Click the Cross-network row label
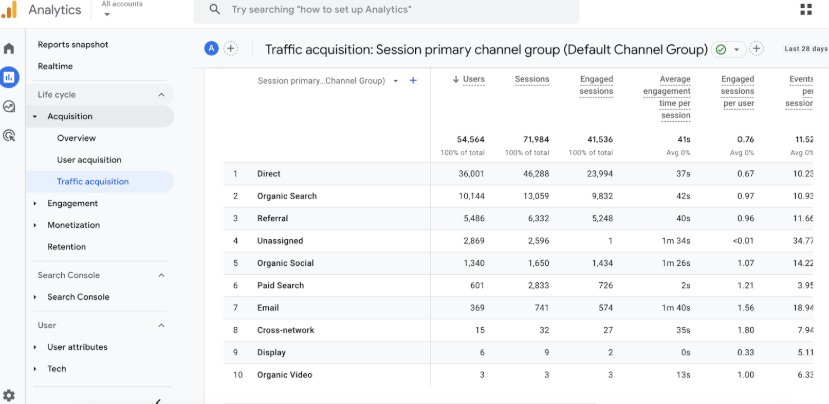This screenshot has width=829, height=404. (x=286, y=330)
